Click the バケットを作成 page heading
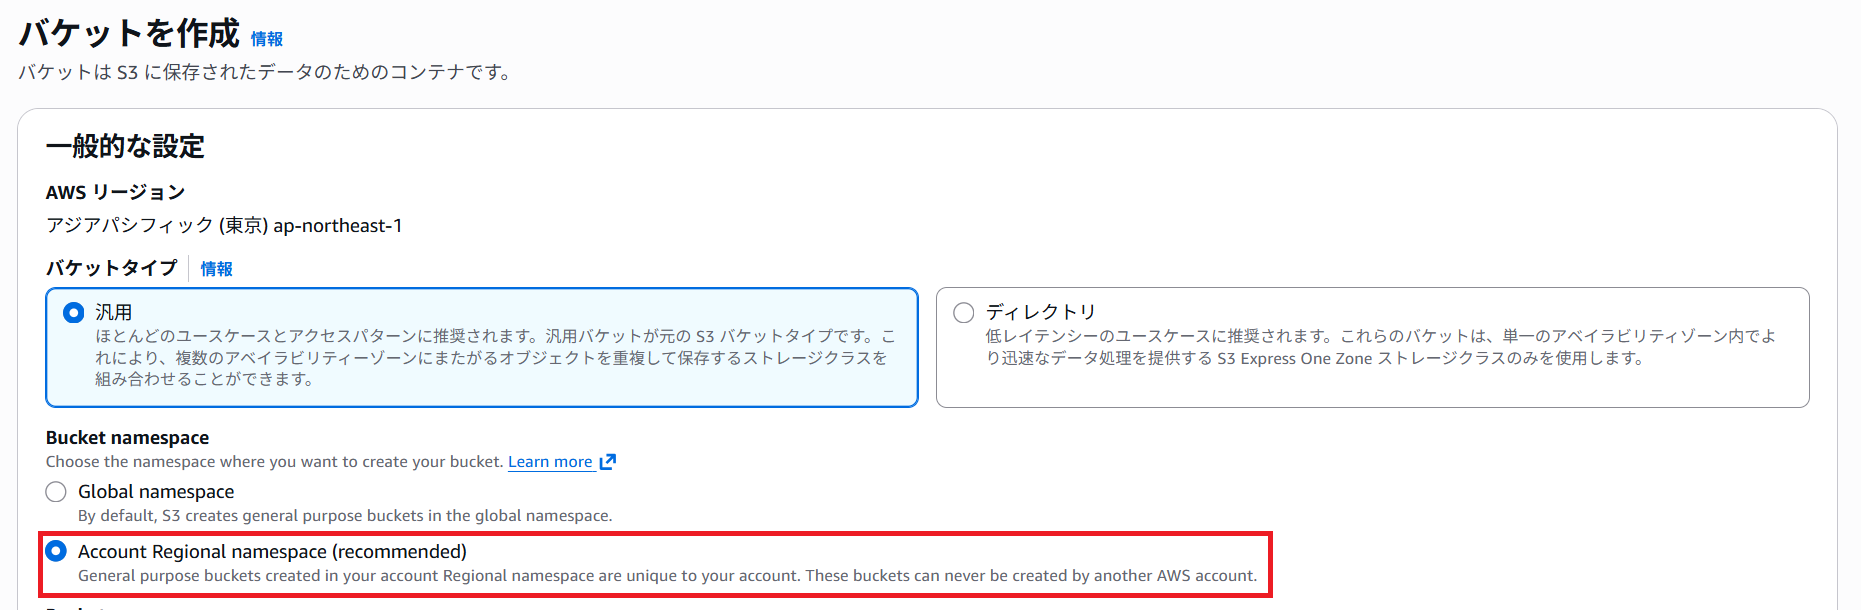Image resolution: width=1861 pixels, height=610 pixels. tap(130, 34)
